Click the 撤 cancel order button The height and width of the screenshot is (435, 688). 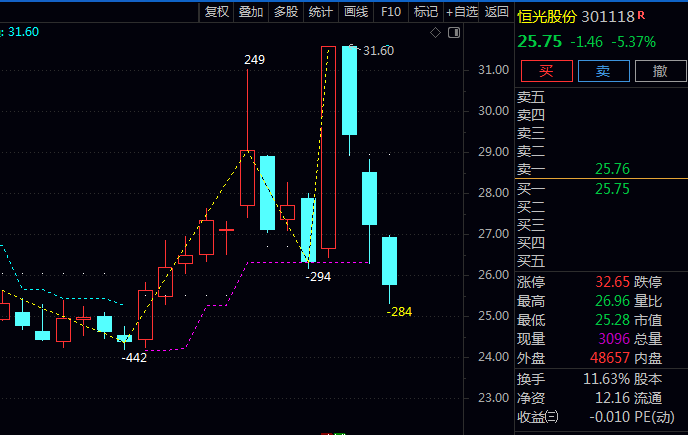point(660,71)
